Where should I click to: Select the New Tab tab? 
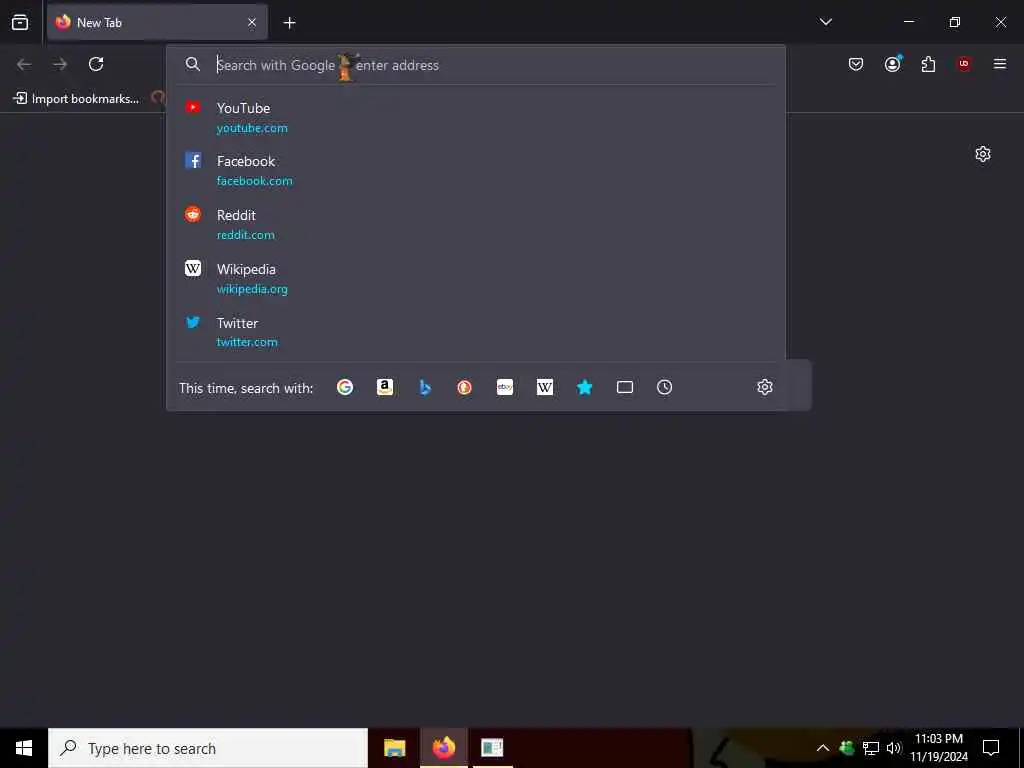(x=157, y=22)
